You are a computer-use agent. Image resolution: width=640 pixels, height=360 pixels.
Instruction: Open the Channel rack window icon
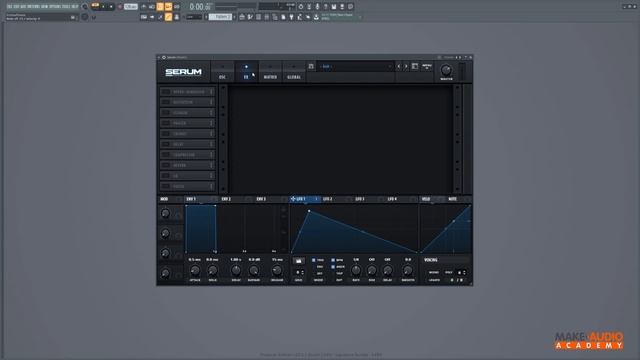258,17
